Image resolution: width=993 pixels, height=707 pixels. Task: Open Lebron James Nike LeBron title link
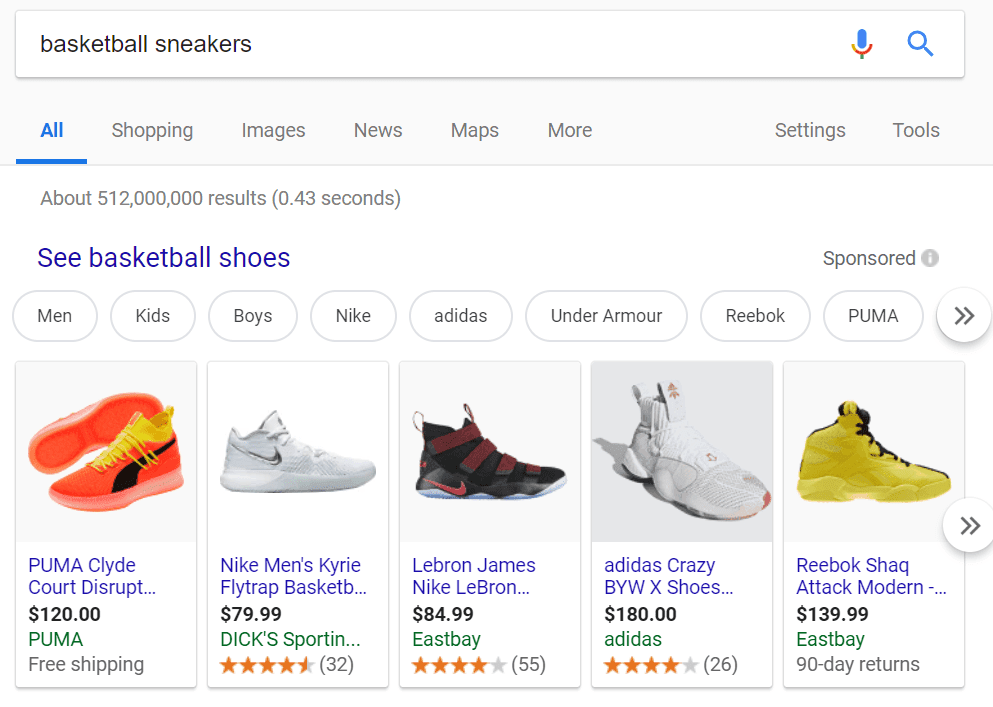point(474,576)
